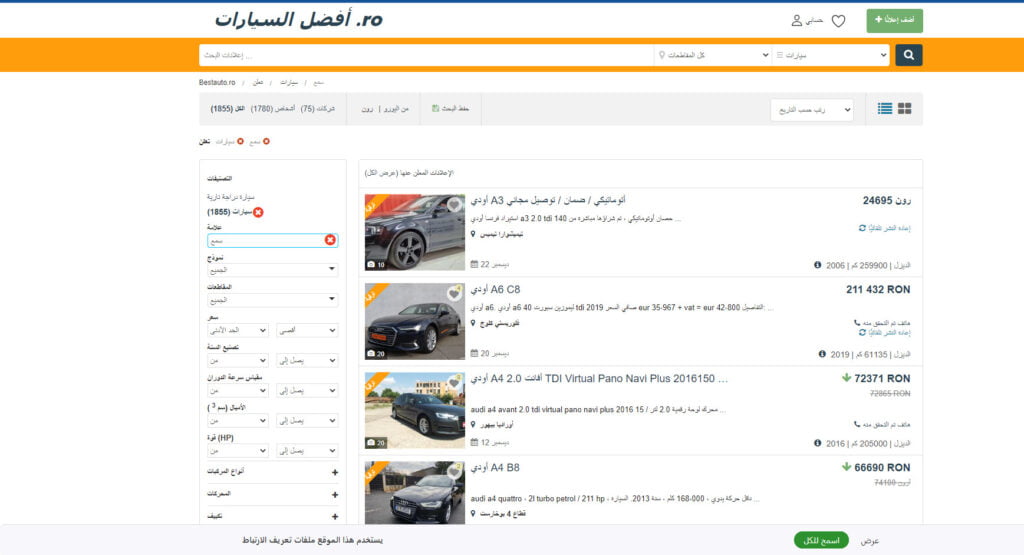Click the magnifier search button
The height and width of the screenshot is (555, 1024).
tap(908, 55)
